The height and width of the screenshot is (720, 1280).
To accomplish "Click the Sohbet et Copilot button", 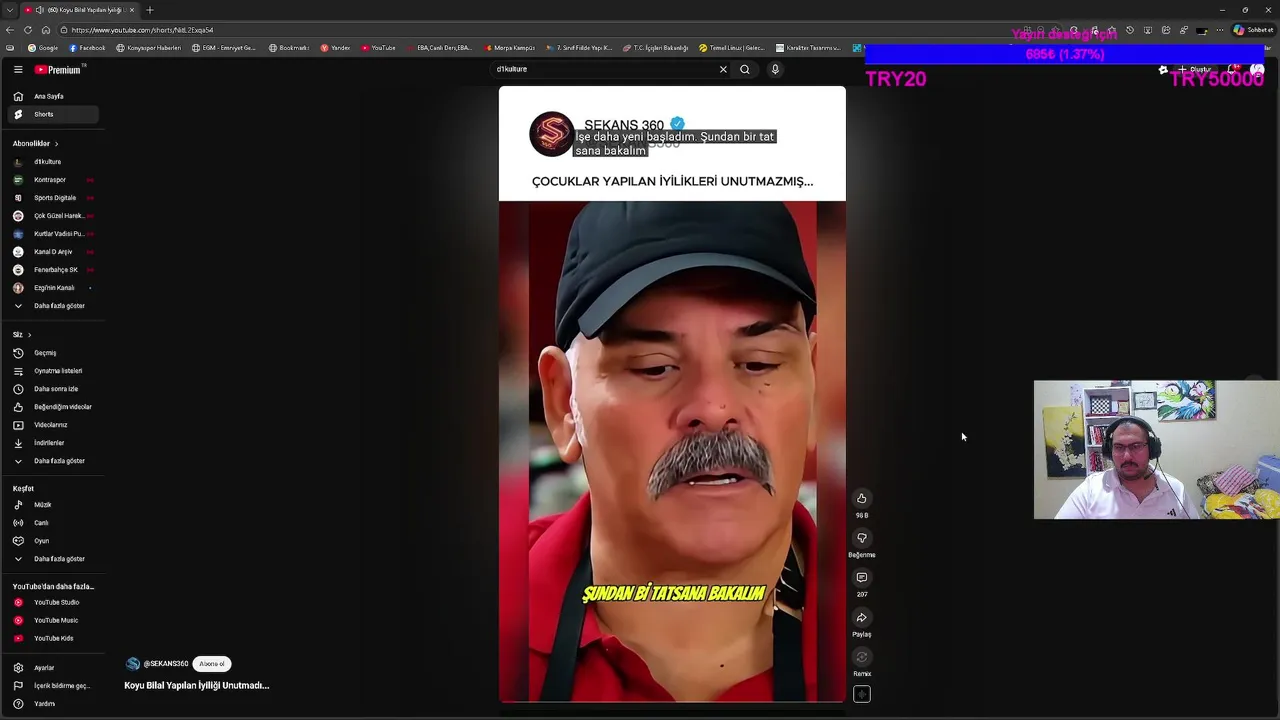I will click(1253, 30).
